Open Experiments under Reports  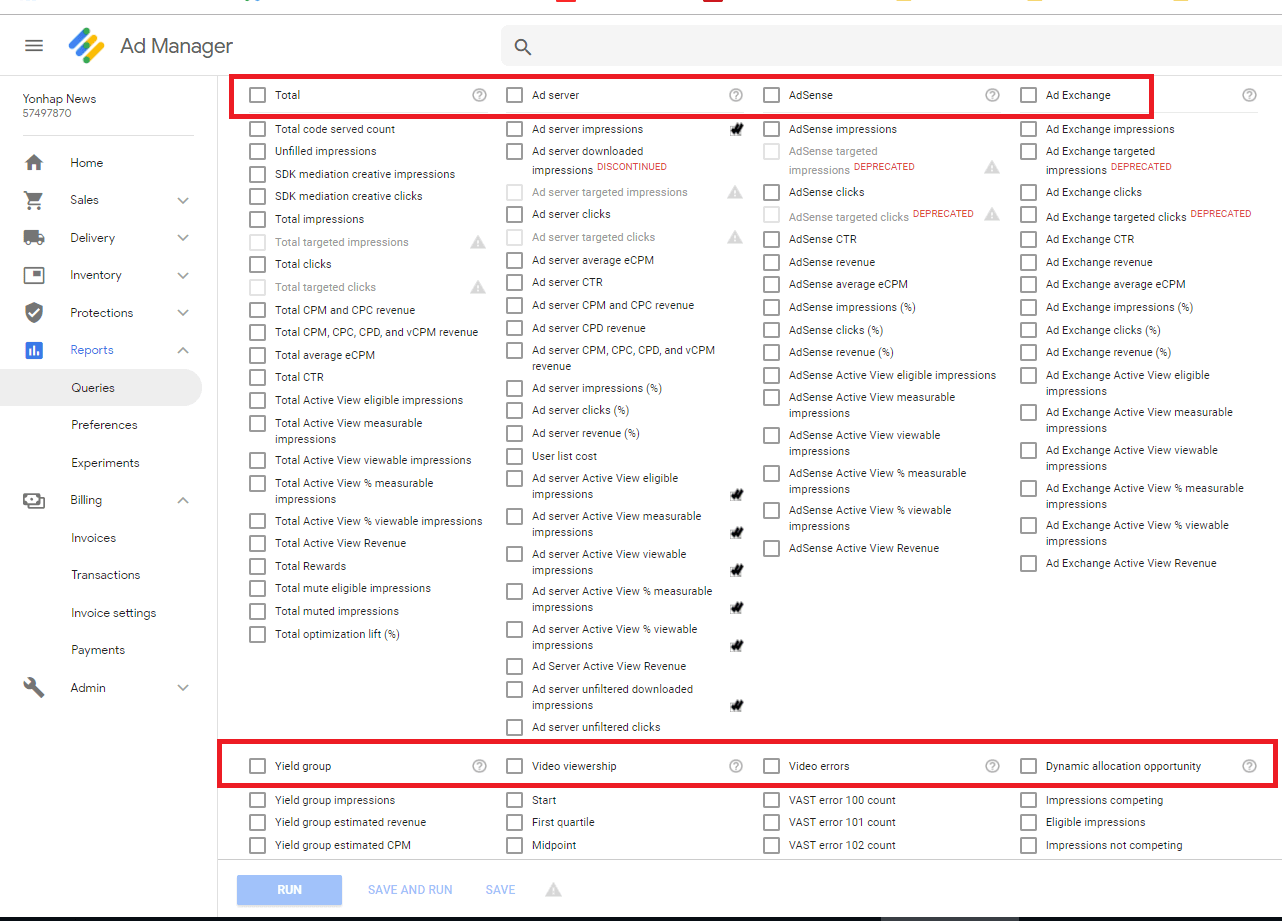click(105, 463)
